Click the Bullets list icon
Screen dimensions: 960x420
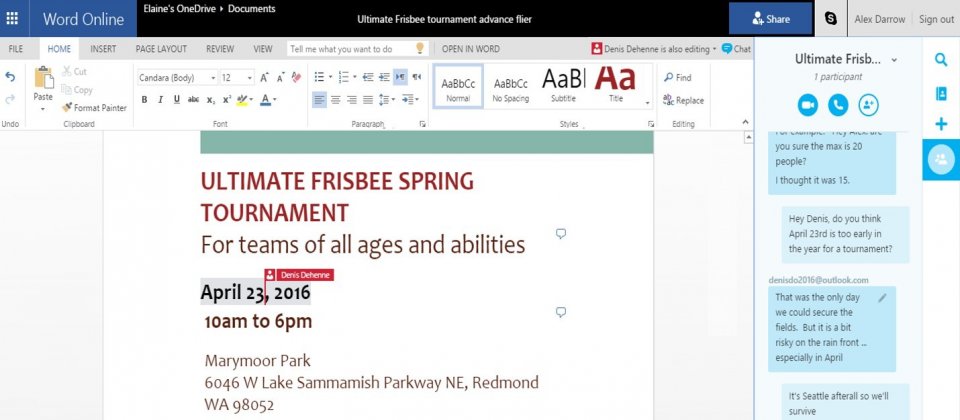tap(319, 77)
